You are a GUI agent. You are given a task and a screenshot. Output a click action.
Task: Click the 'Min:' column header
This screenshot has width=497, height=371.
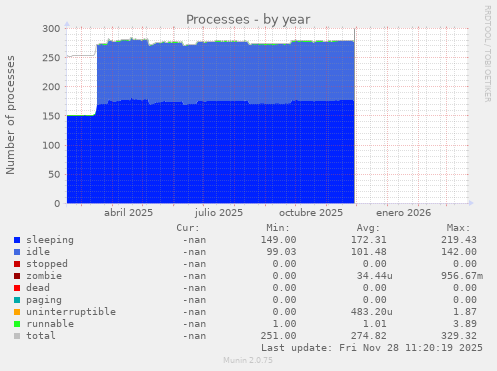tap(278, 228)
